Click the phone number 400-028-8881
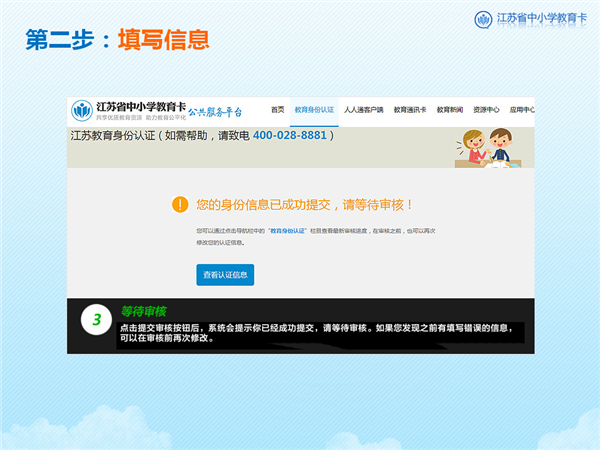 [x=290, y=135]
